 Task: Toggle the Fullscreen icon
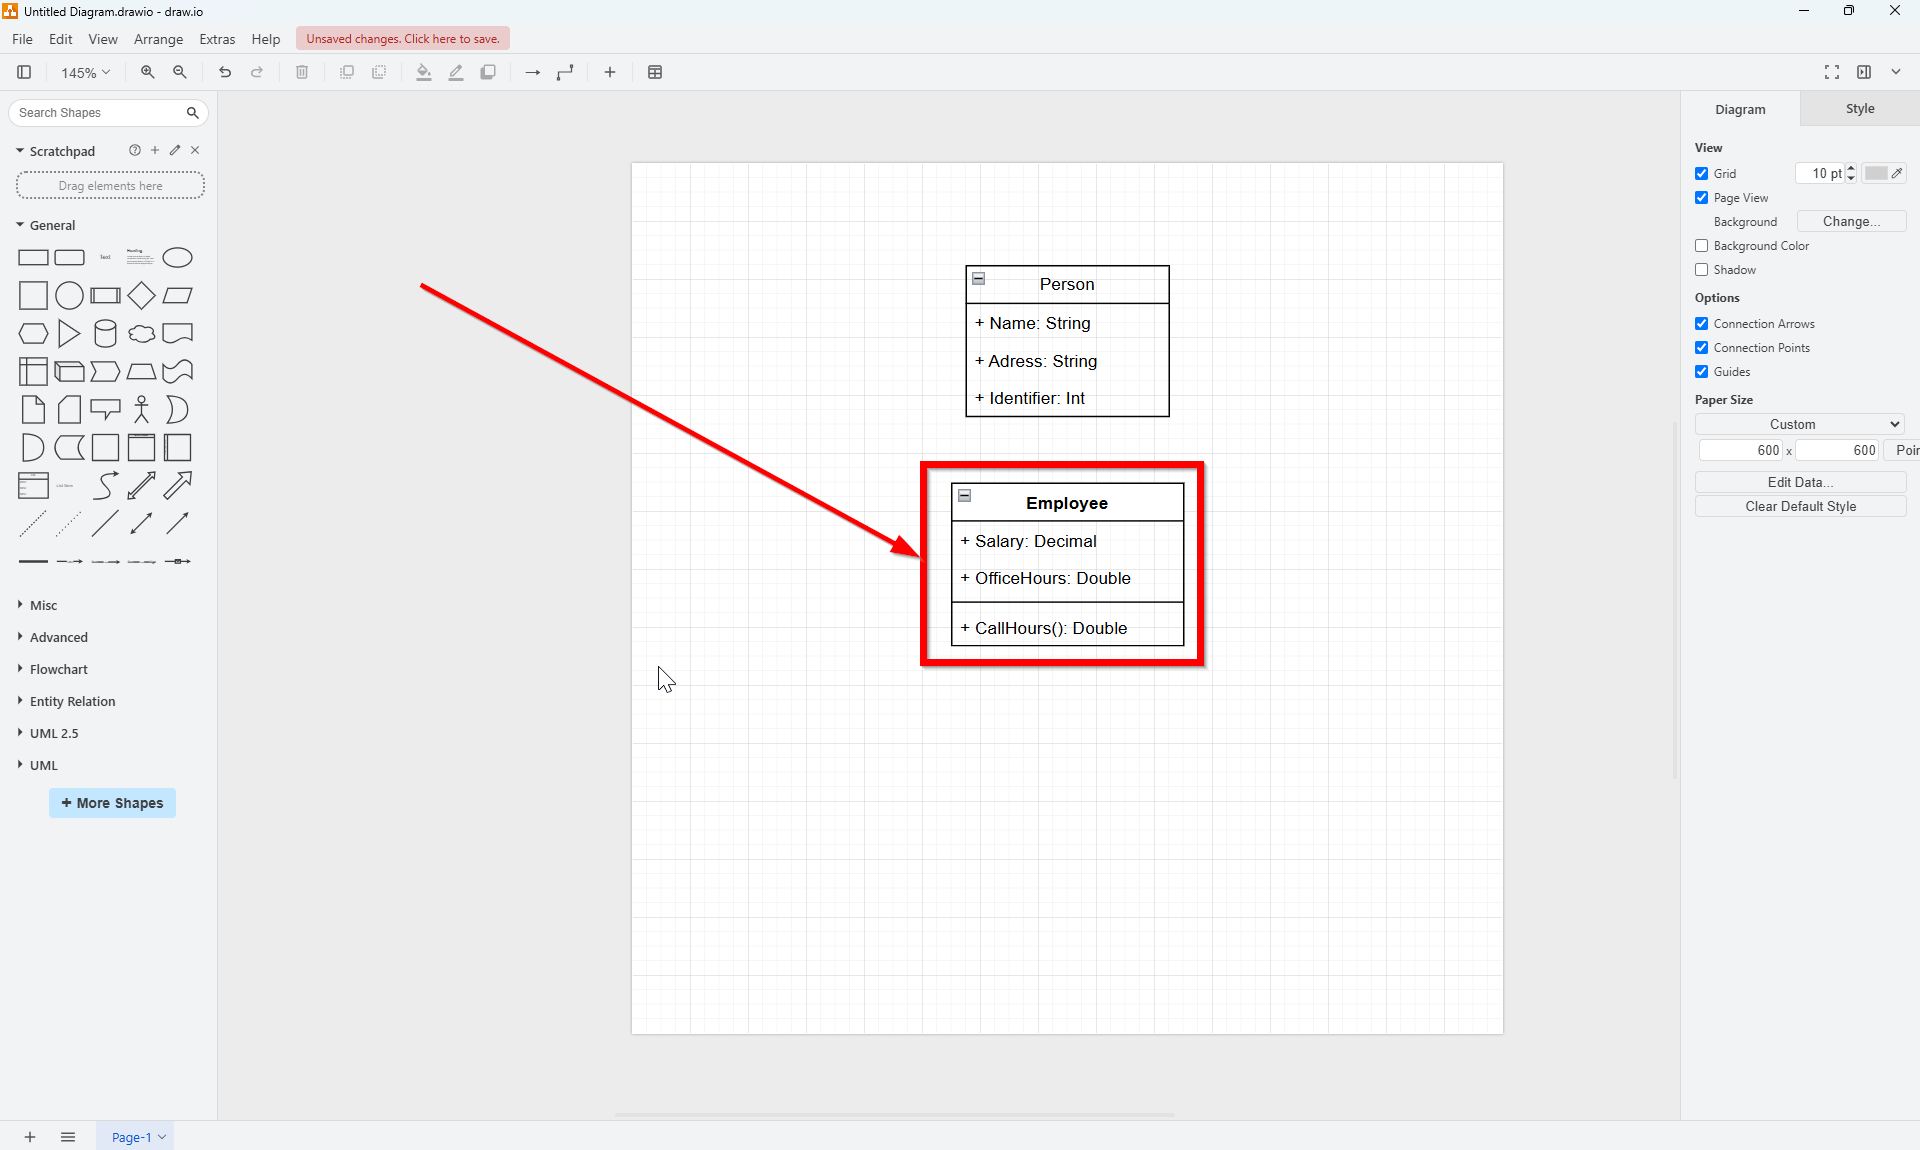(x=1832, y=71)
